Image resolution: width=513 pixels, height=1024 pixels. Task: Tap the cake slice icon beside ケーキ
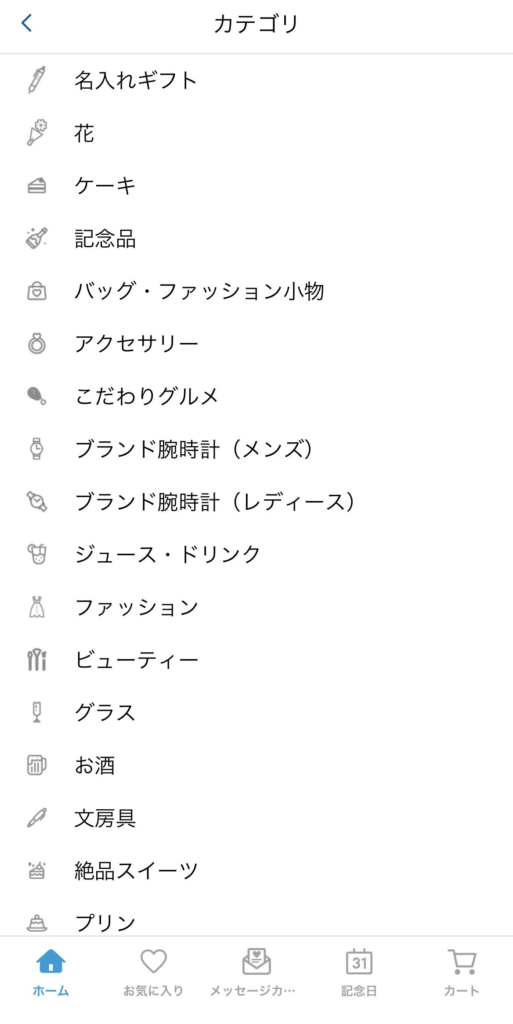[37, 187]
